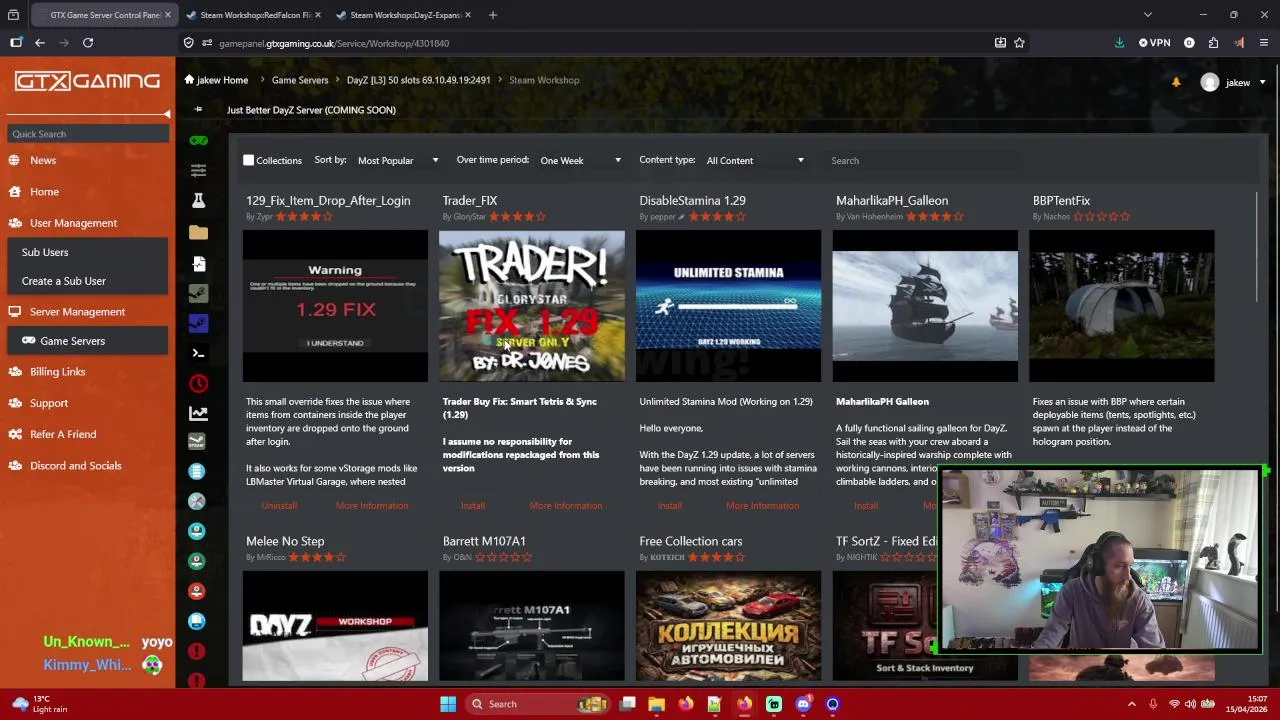
Task: Open the Firefox hamburger menu
Action: 1264,43
